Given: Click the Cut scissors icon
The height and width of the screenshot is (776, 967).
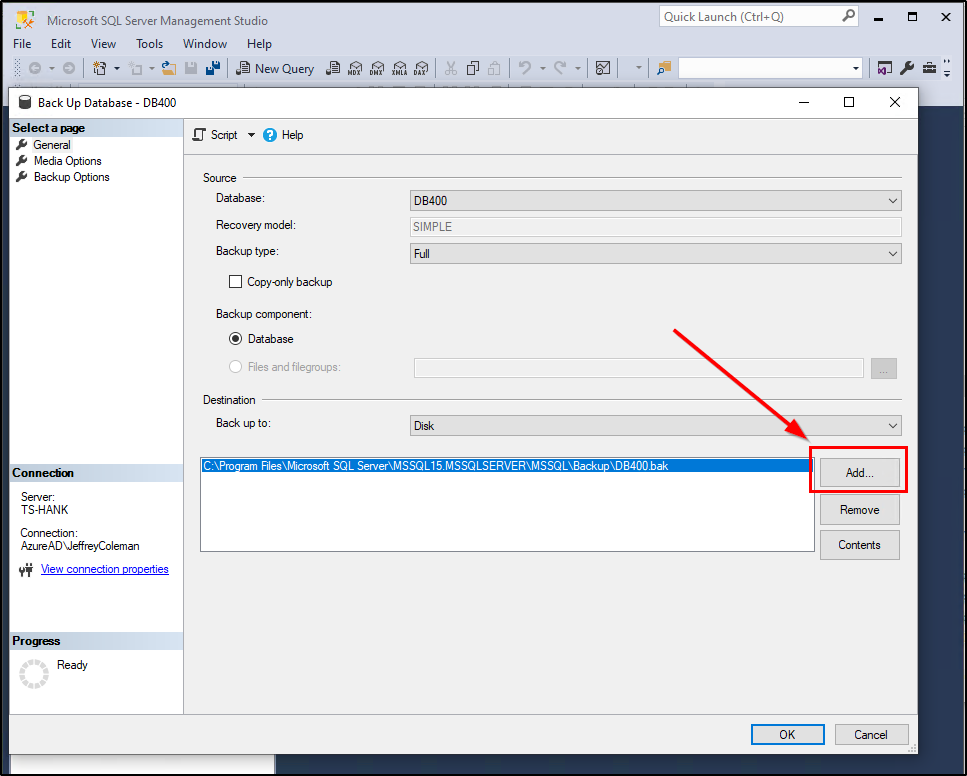Looking at the screenshot, I should tap(451, 68).
